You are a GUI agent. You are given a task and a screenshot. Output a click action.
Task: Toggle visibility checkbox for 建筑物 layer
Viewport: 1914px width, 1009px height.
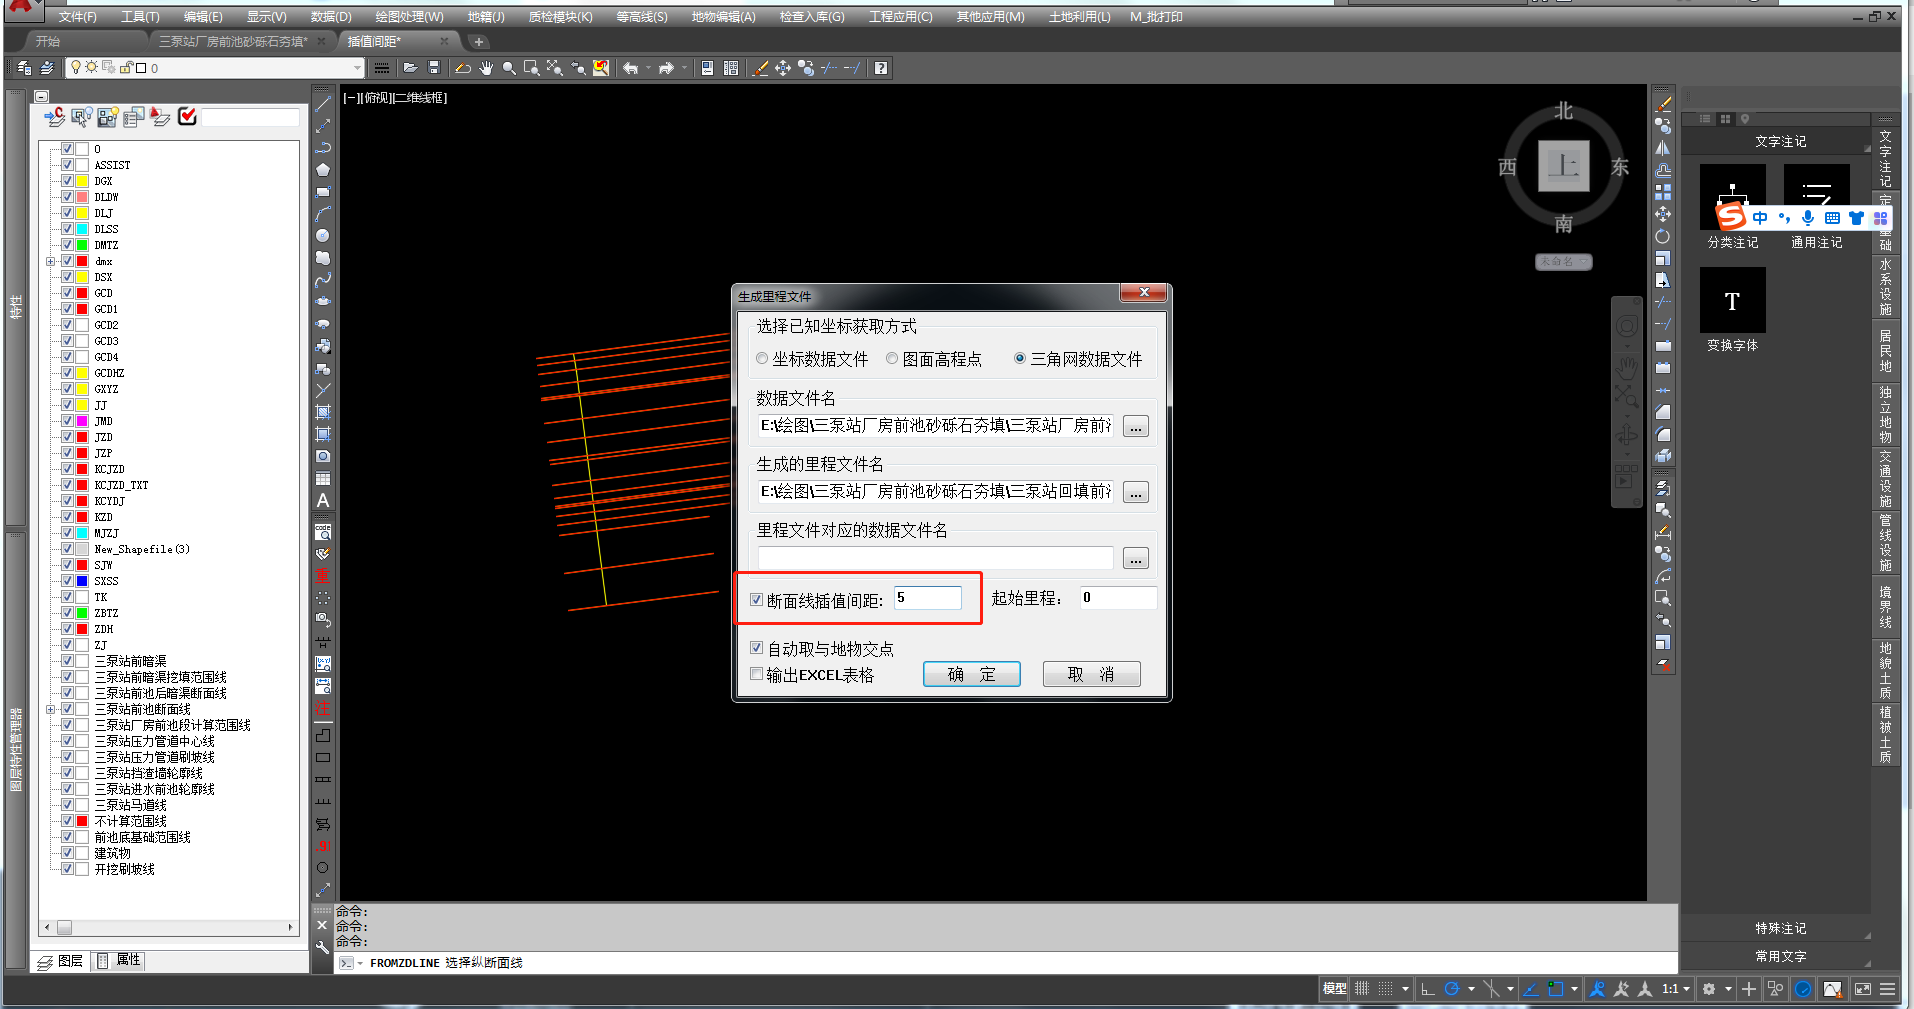[67, 853]
